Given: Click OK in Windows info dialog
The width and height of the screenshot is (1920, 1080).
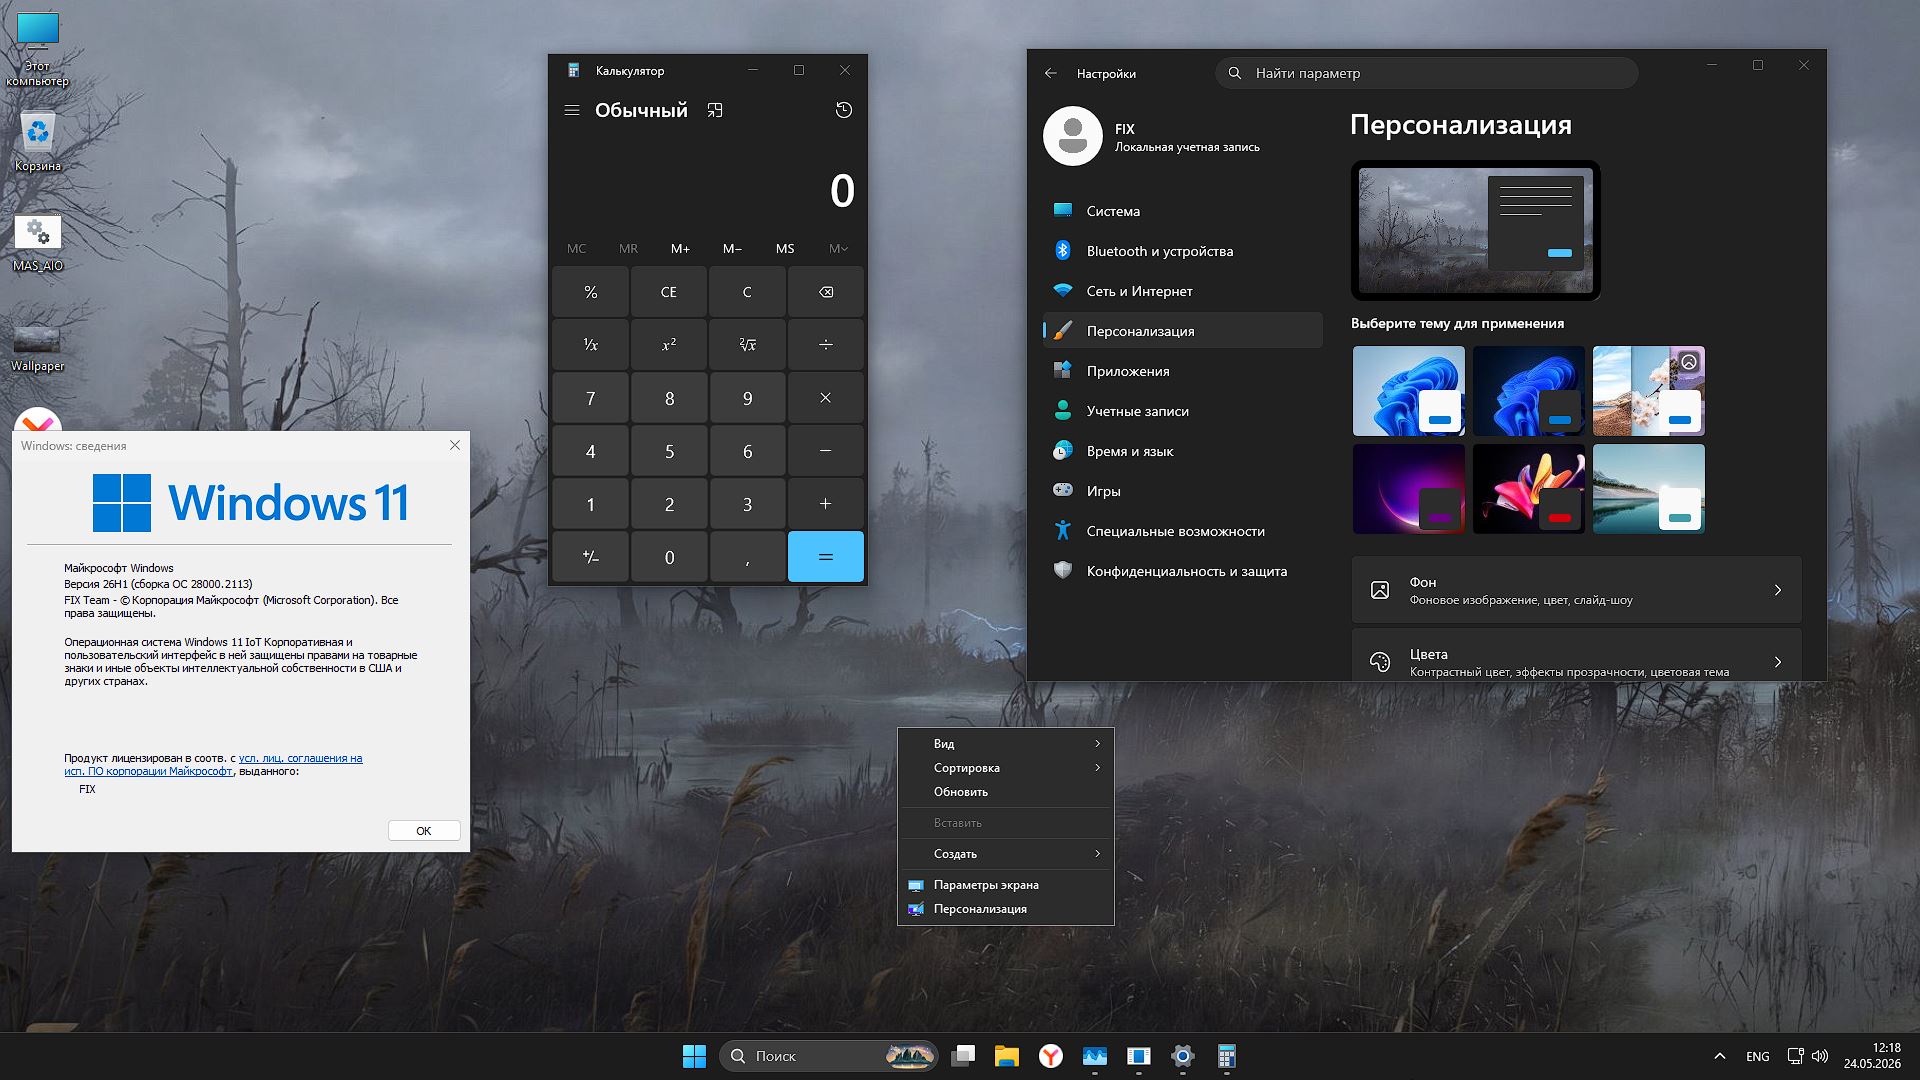Looking at the screenshot, I should coord(424,831).
